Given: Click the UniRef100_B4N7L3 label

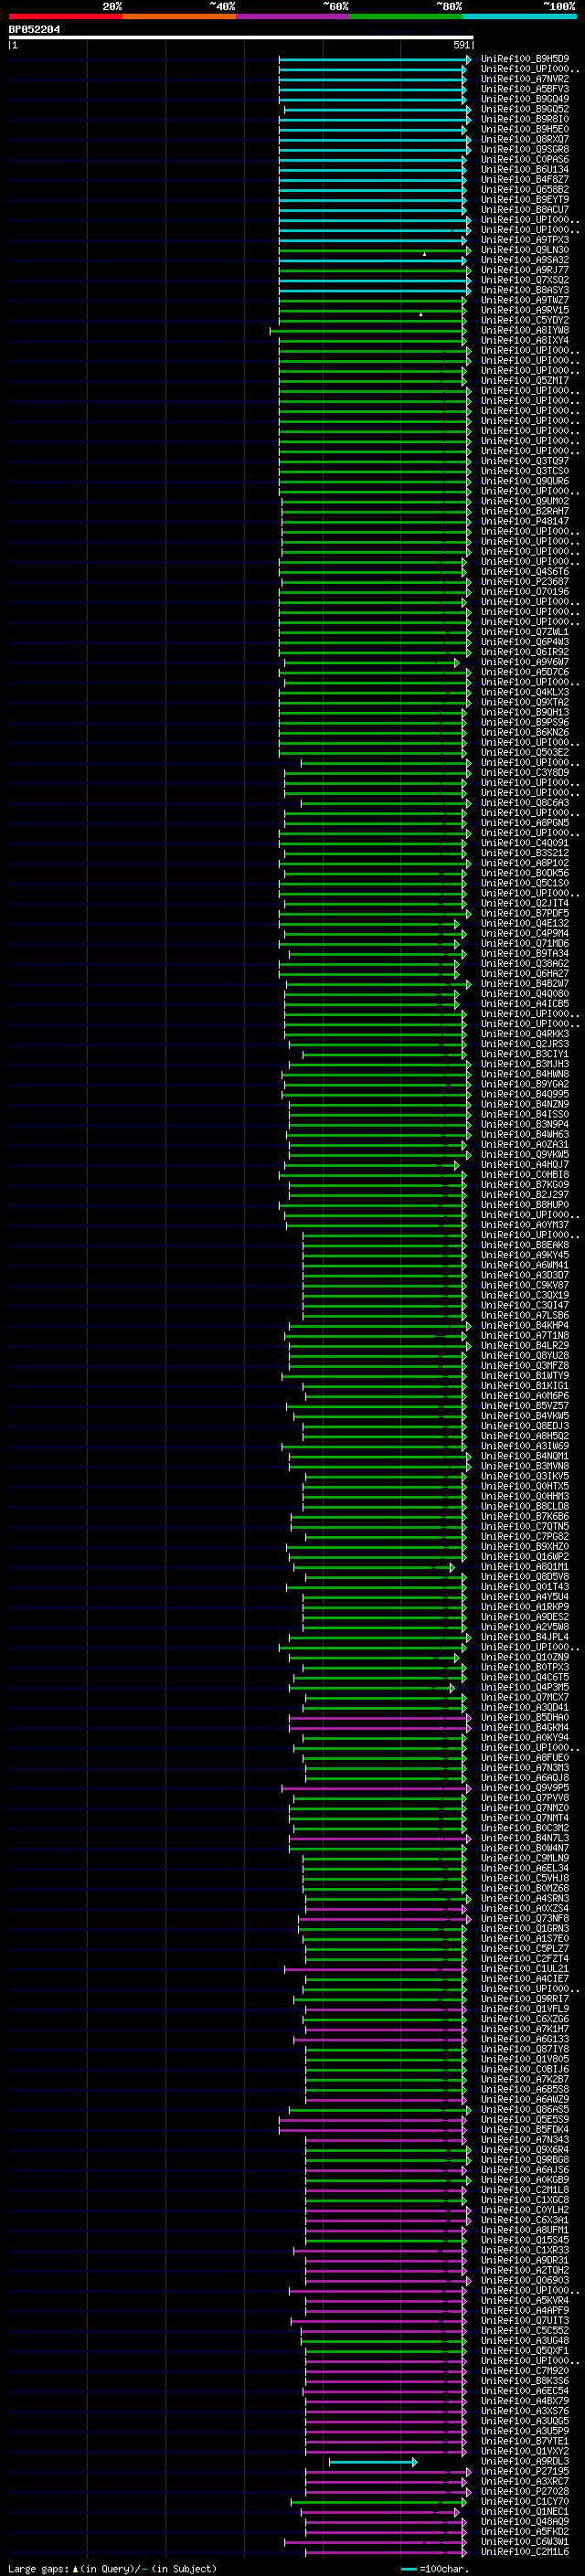Looking at the screenshot, I should (525, 1838).
